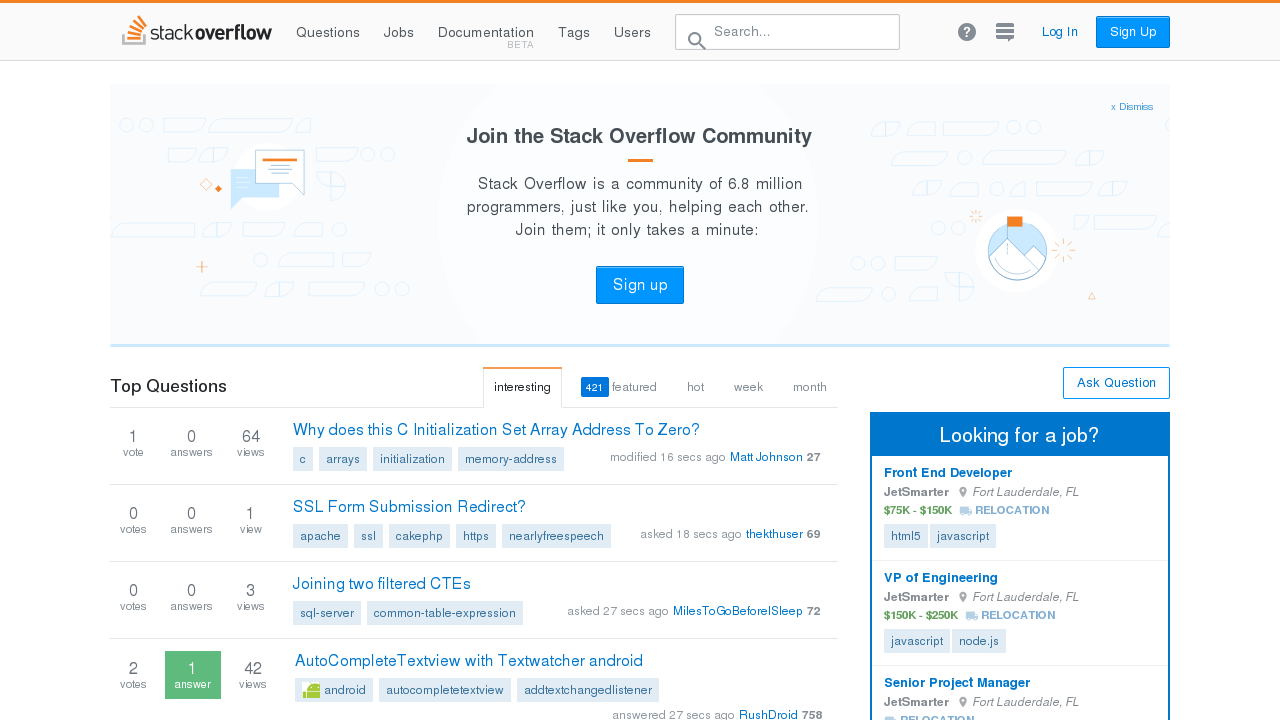Click the nearlyfreespeech tag
1280x720 pixels.
point(556,536)
